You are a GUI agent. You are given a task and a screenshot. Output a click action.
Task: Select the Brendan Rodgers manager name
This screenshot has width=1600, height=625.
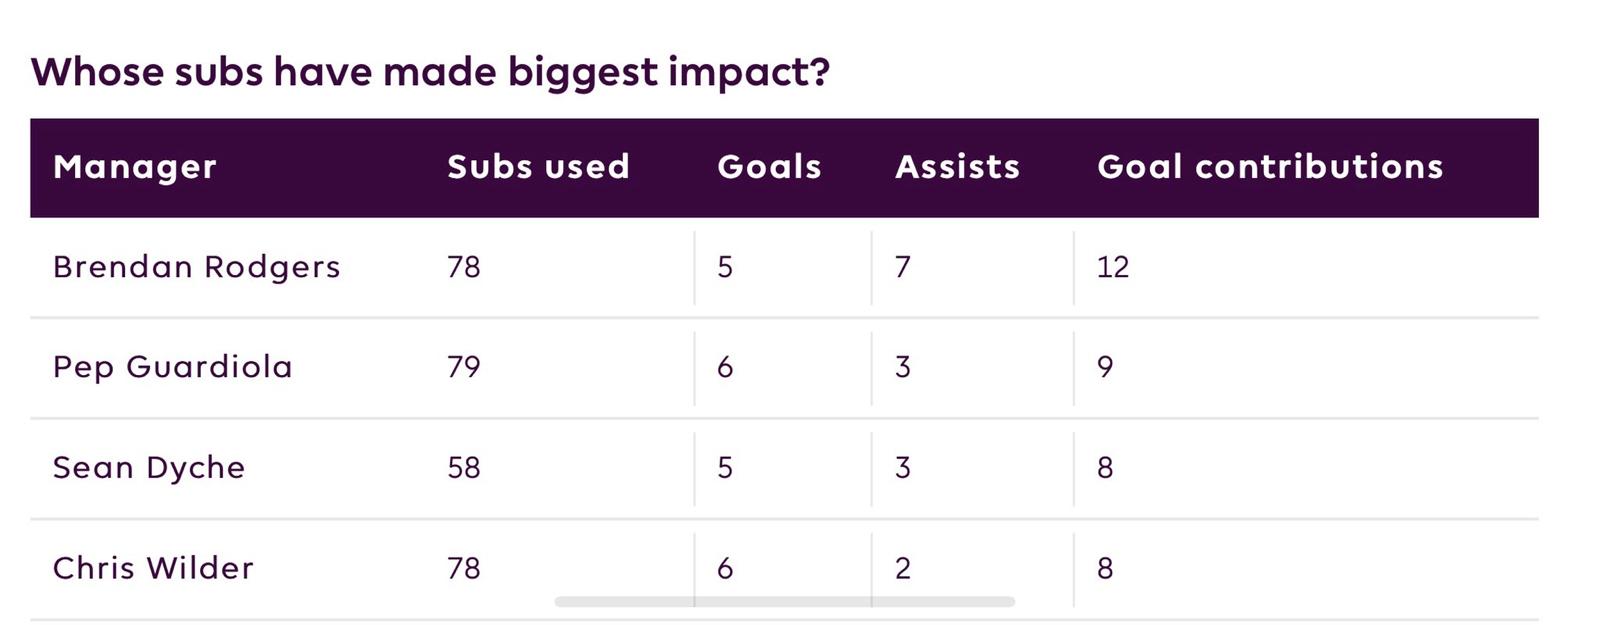coord(196,267)
